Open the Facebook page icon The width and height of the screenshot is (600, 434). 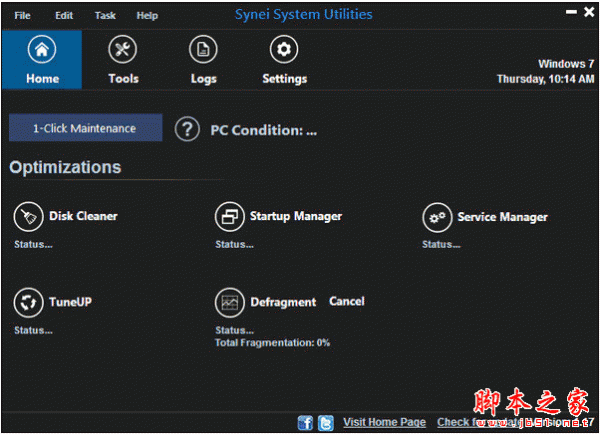(x=305, y=423)
